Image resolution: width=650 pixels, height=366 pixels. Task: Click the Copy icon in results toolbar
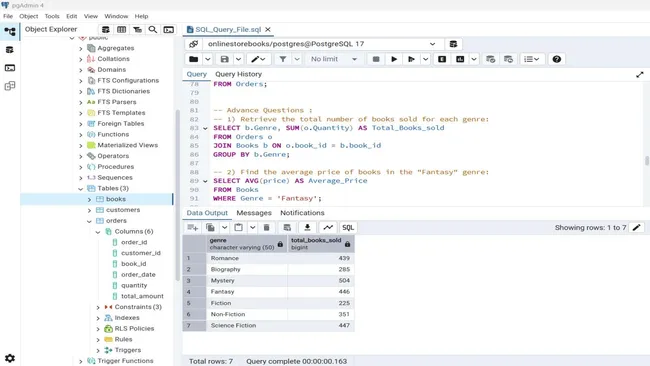(x=211, y=227)
